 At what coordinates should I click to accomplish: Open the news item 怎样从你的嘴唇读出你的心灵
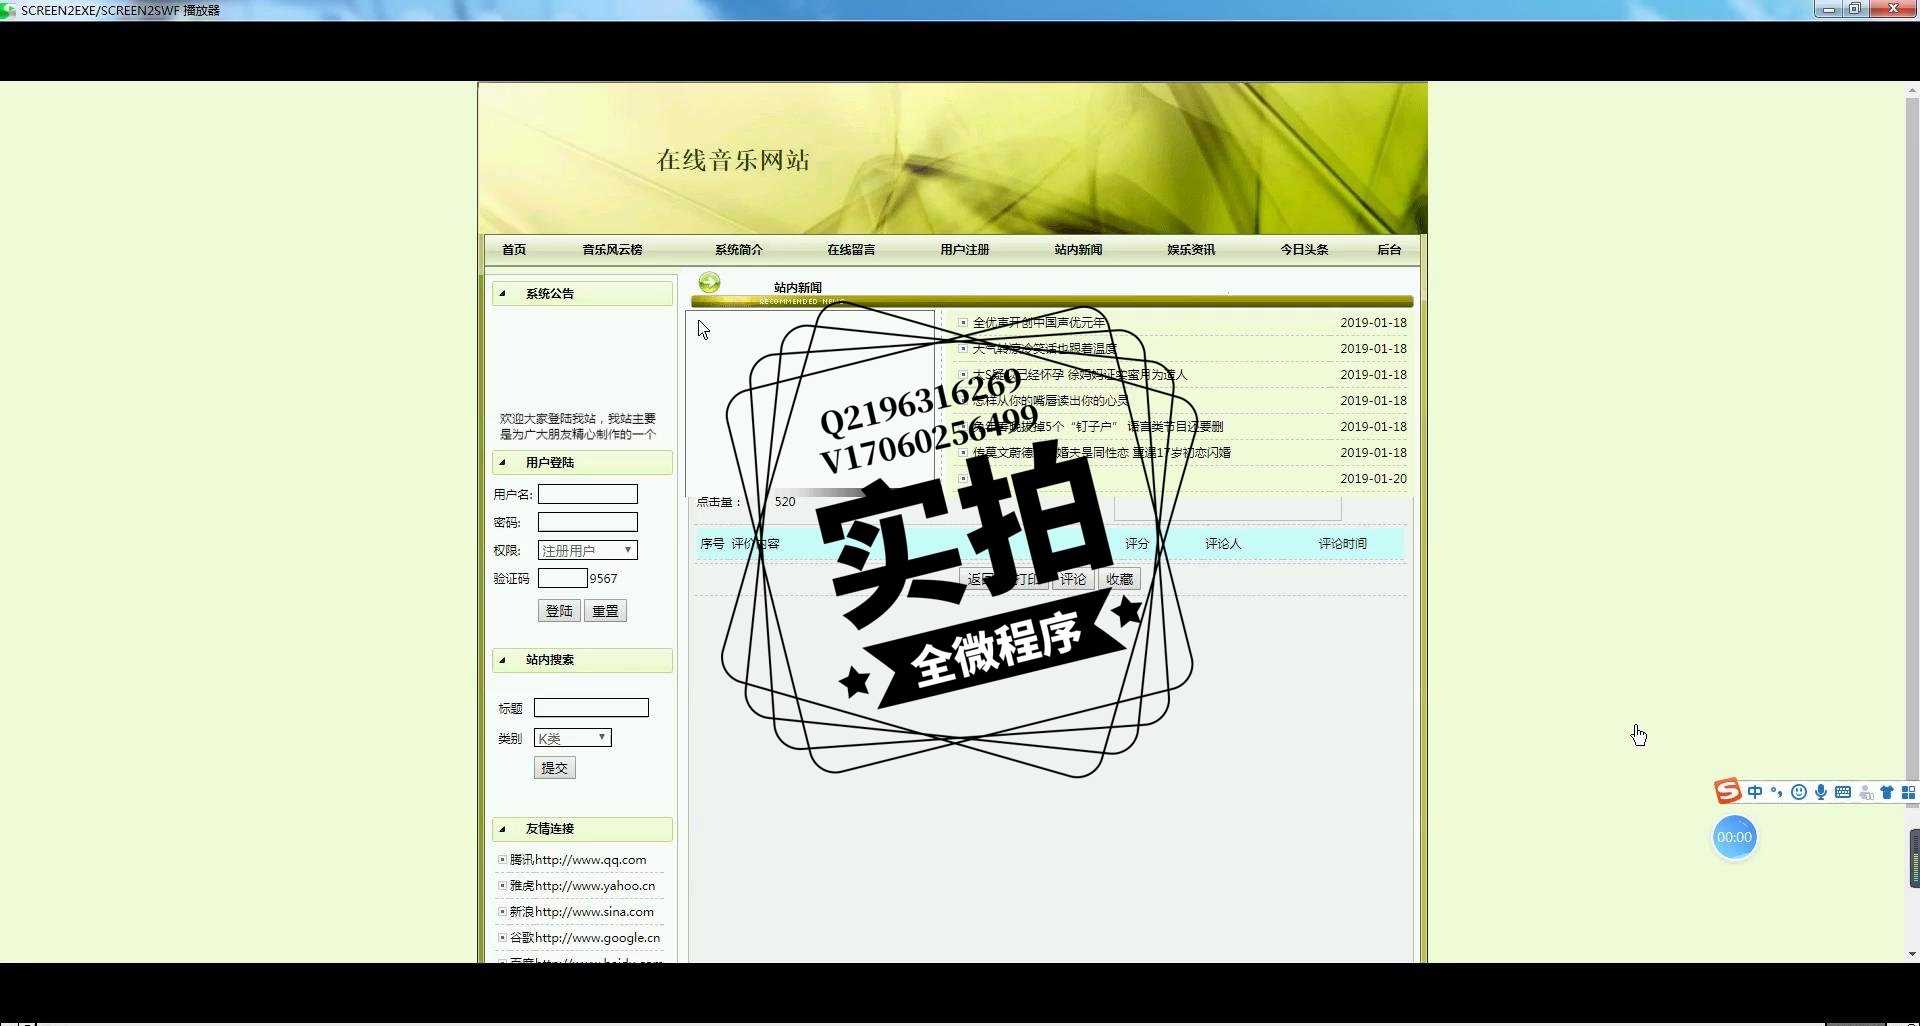[1050, 401]
